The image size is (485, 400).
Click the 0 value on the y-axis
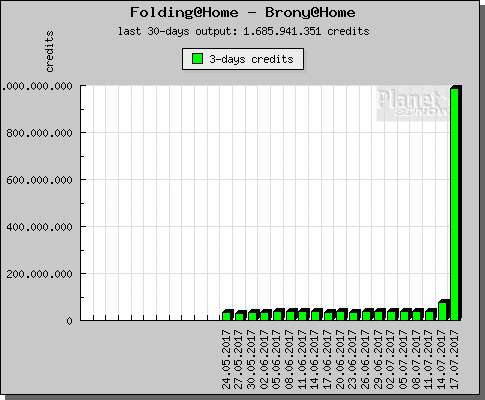click(69, 321)
